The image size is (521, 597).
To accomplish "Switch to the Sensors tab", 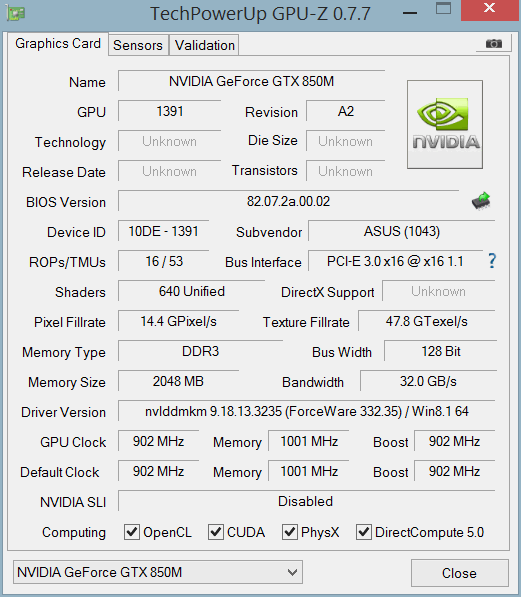I will 138,45.
